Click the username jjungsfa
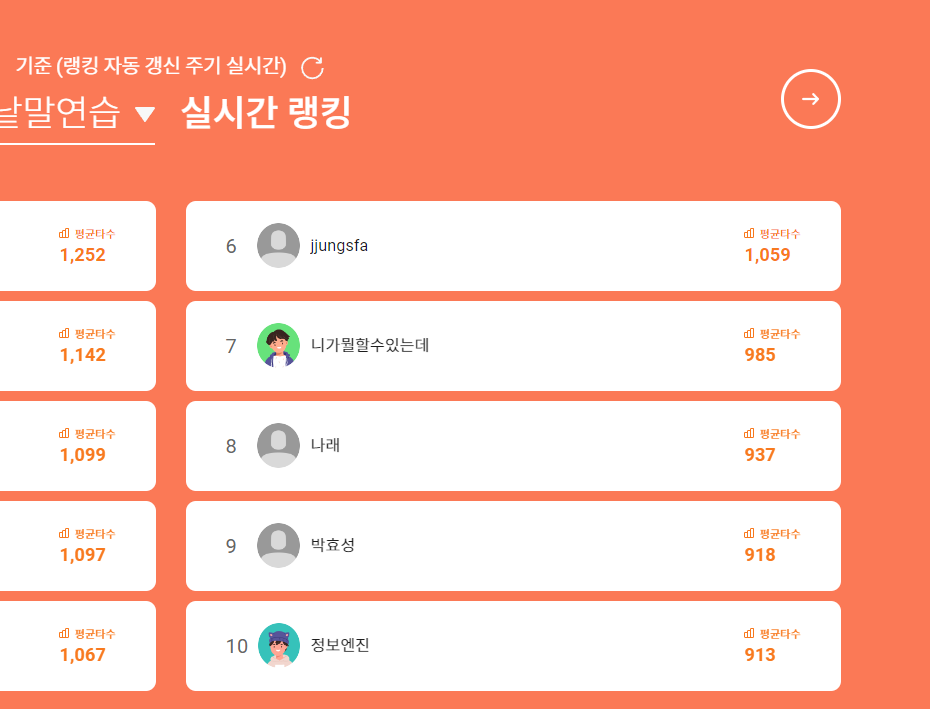930x709 pixels. (341, 245)
